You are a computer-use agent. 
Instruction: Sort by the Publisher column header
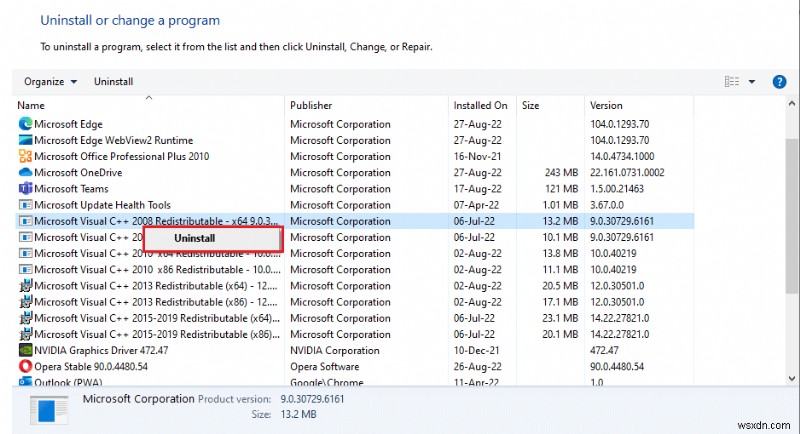click(311, 106)
